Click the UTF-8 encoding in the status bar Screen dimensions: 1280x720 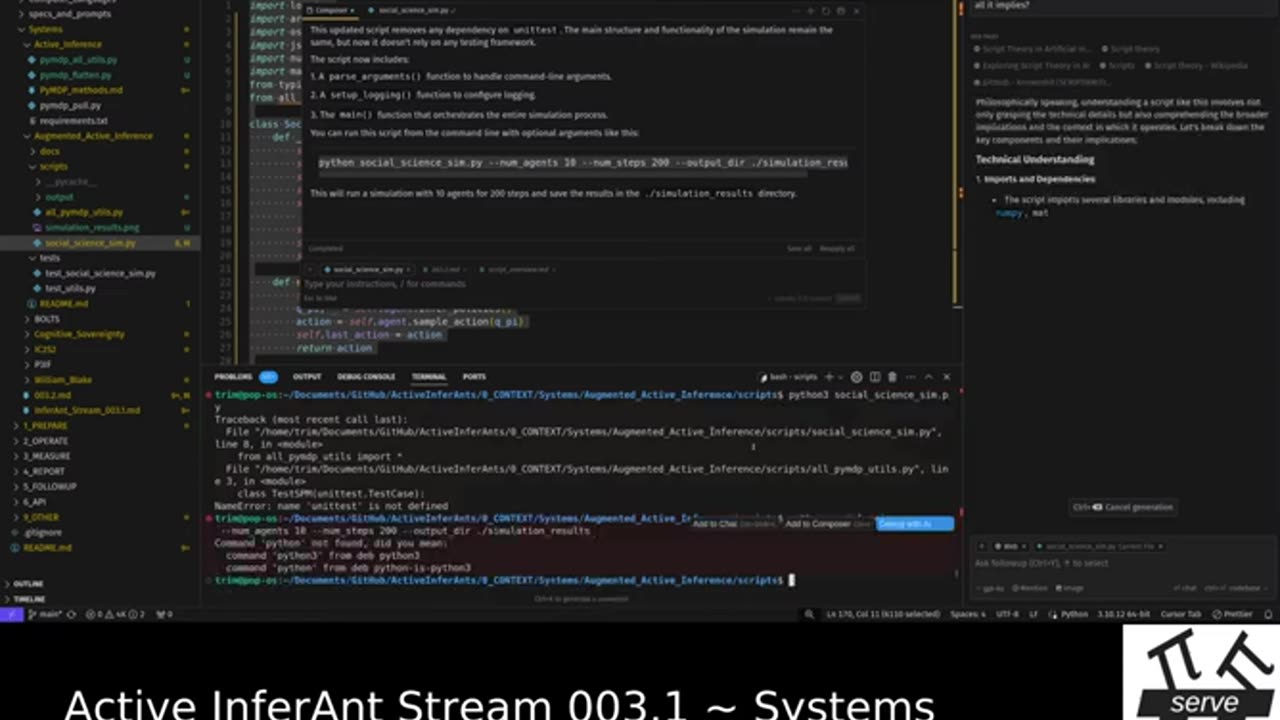pyautogui.click(x=1006, y=614)
